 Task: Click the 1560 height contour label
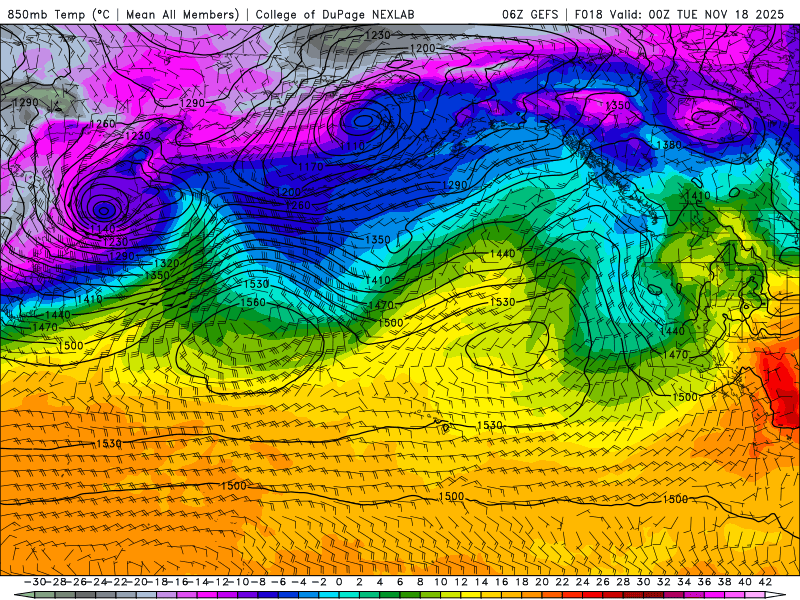point(253,302)
